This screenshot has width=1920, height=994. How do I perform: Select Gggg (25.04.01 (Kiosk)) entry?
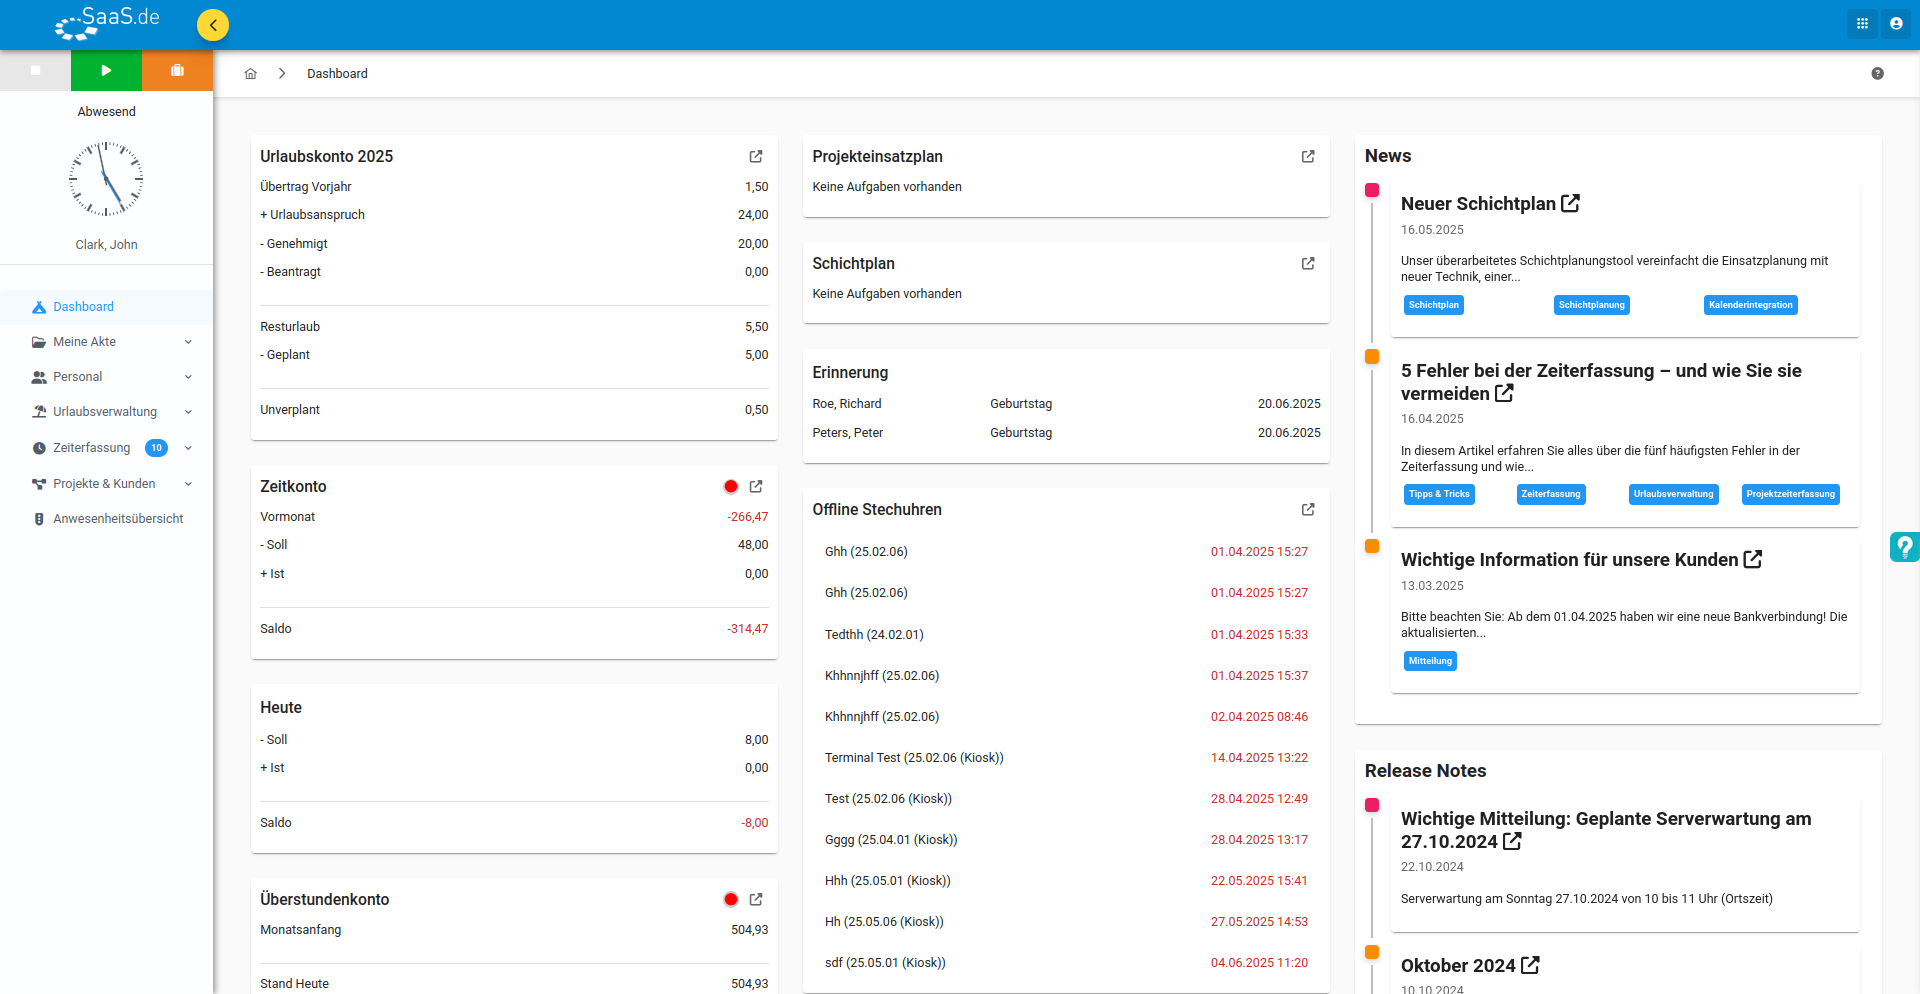click(x=1066, y=840)
